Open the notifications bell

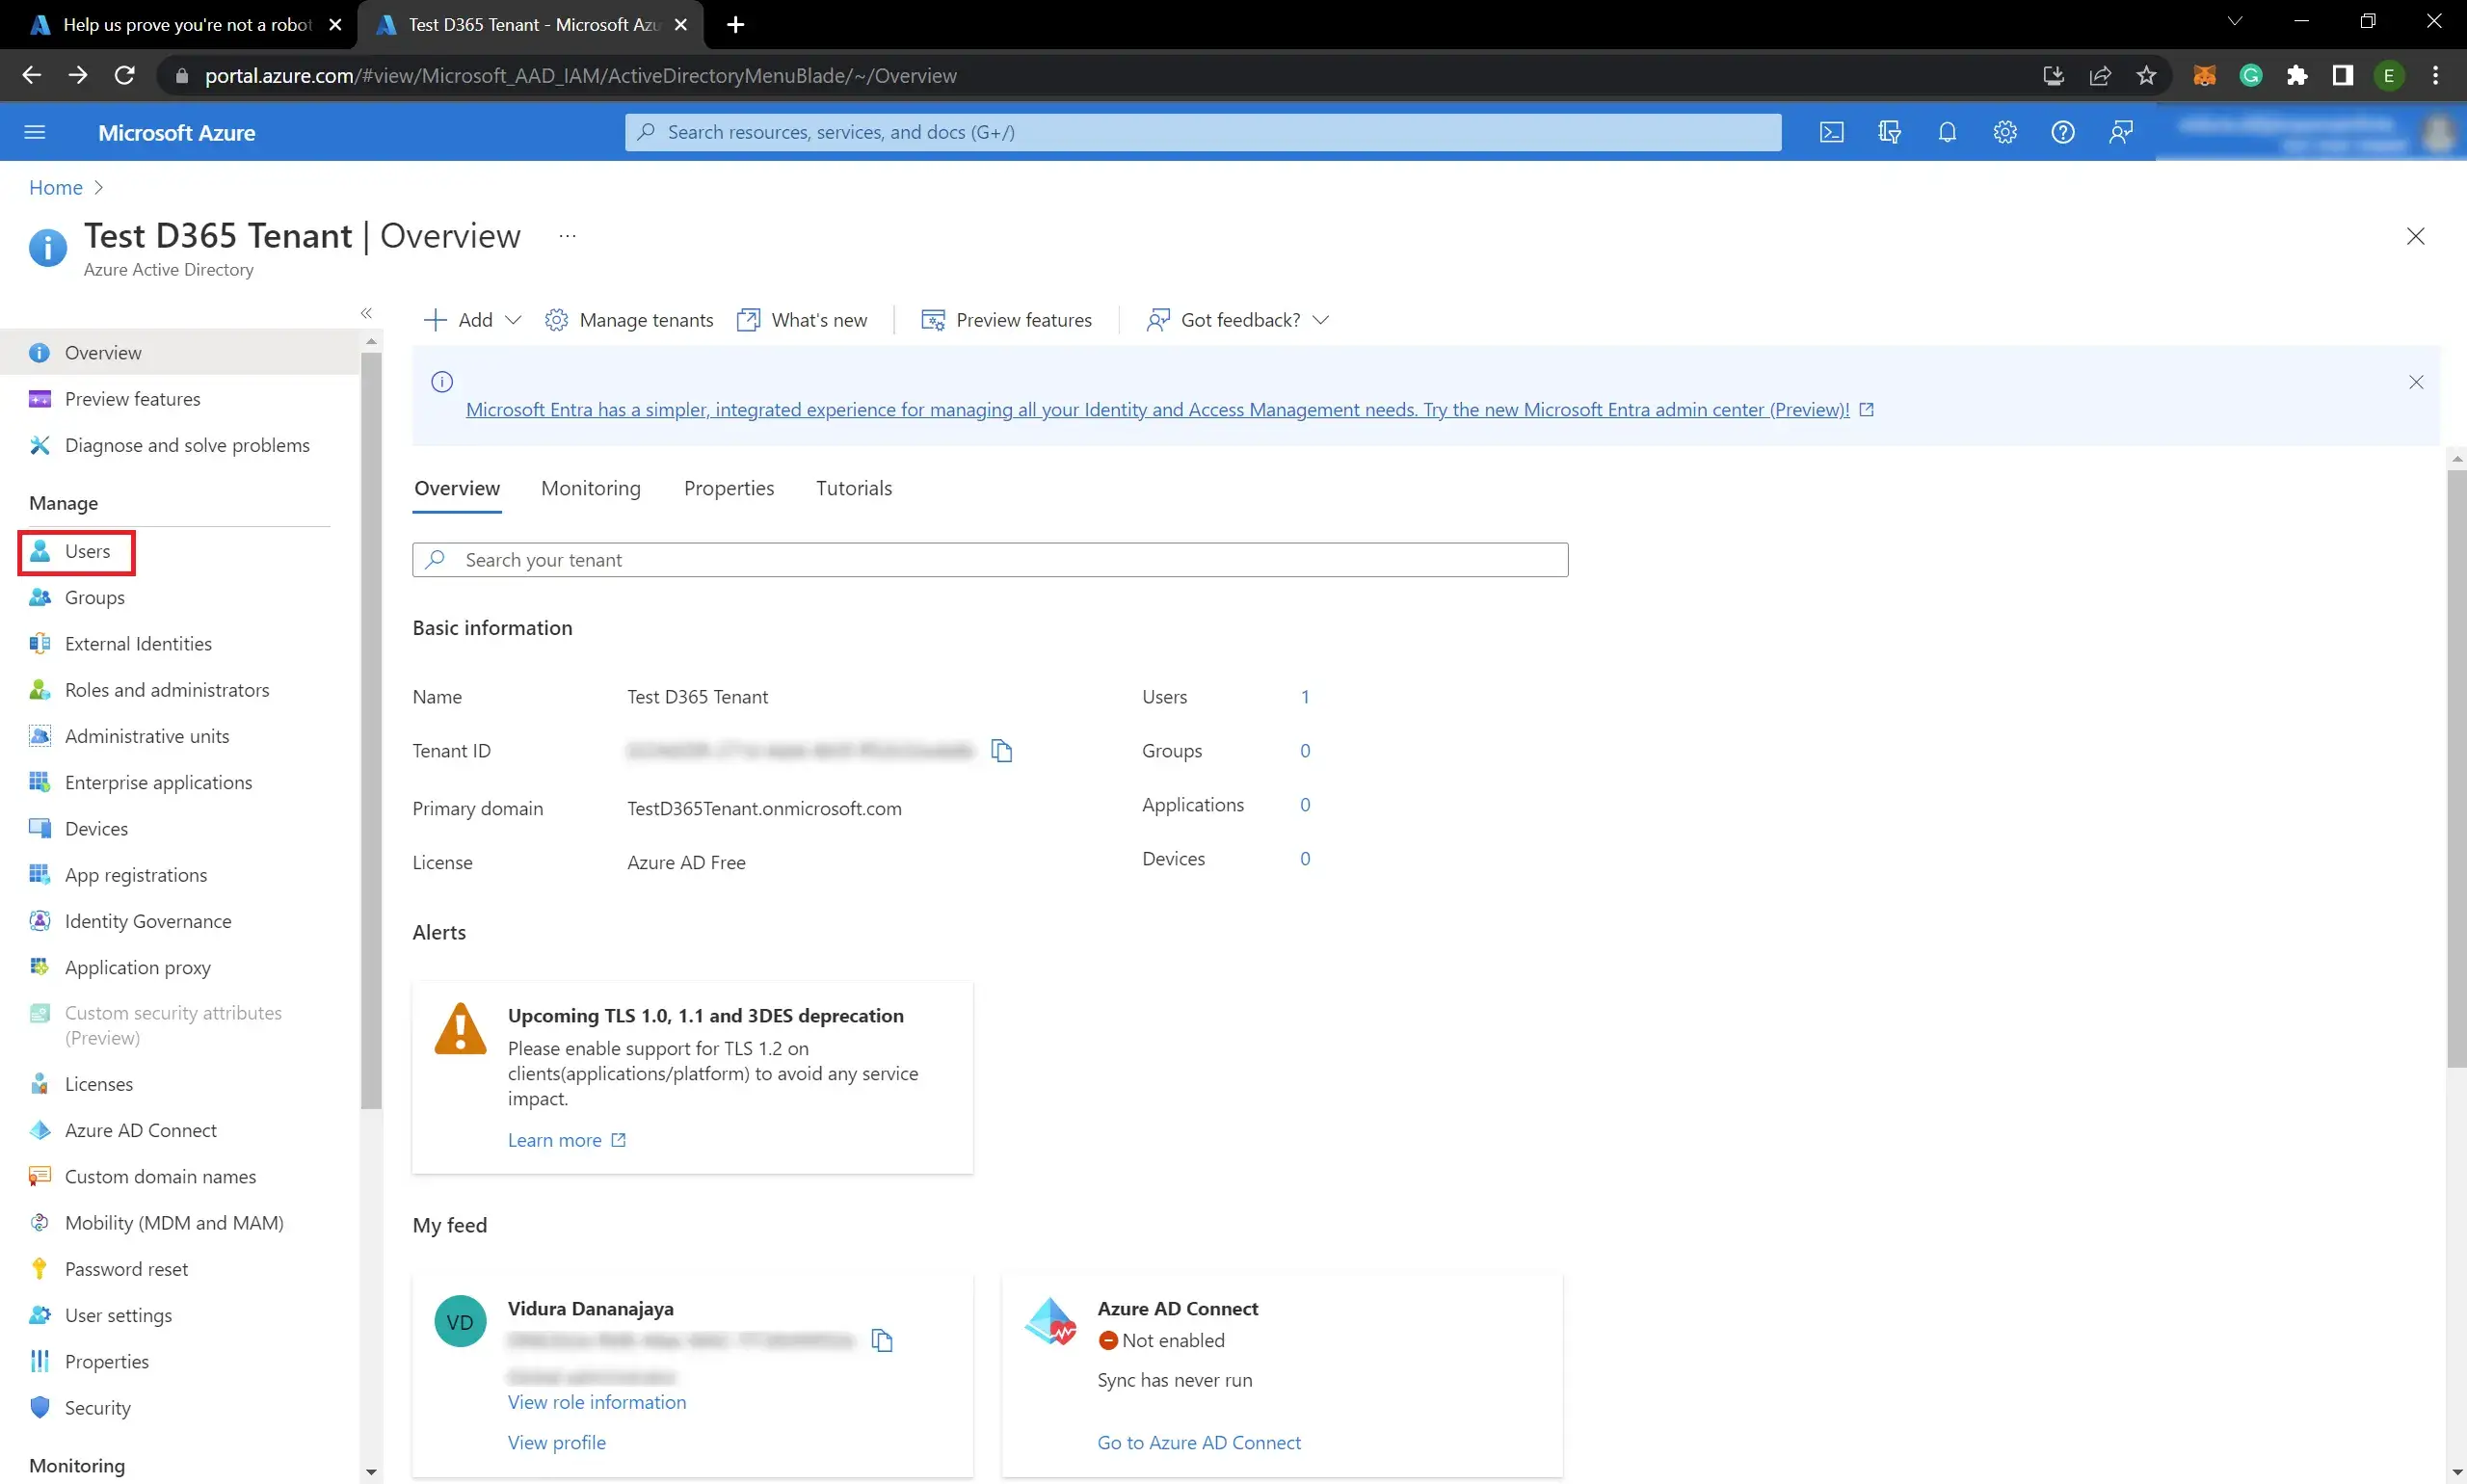(1947, 132)
